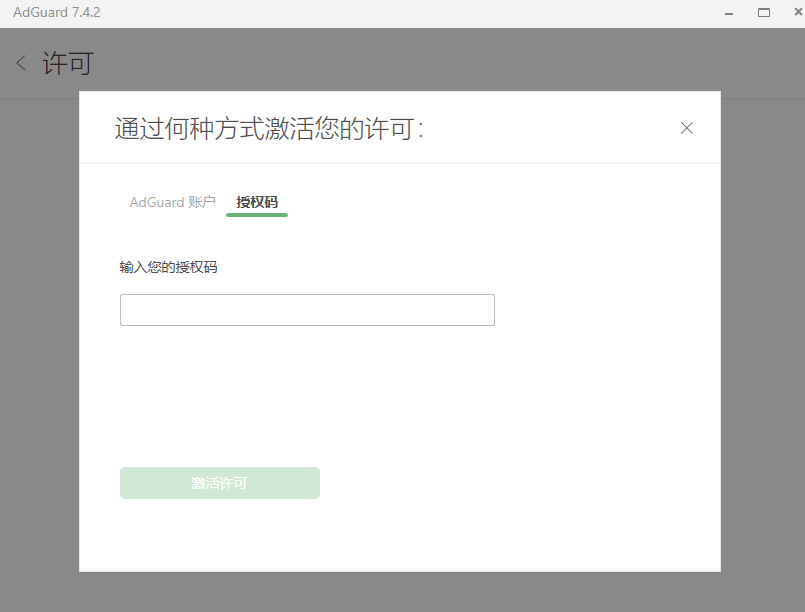Close the license activation dialog
The height and width of the screenshot is (612, 805).
(x=686, y=128)
